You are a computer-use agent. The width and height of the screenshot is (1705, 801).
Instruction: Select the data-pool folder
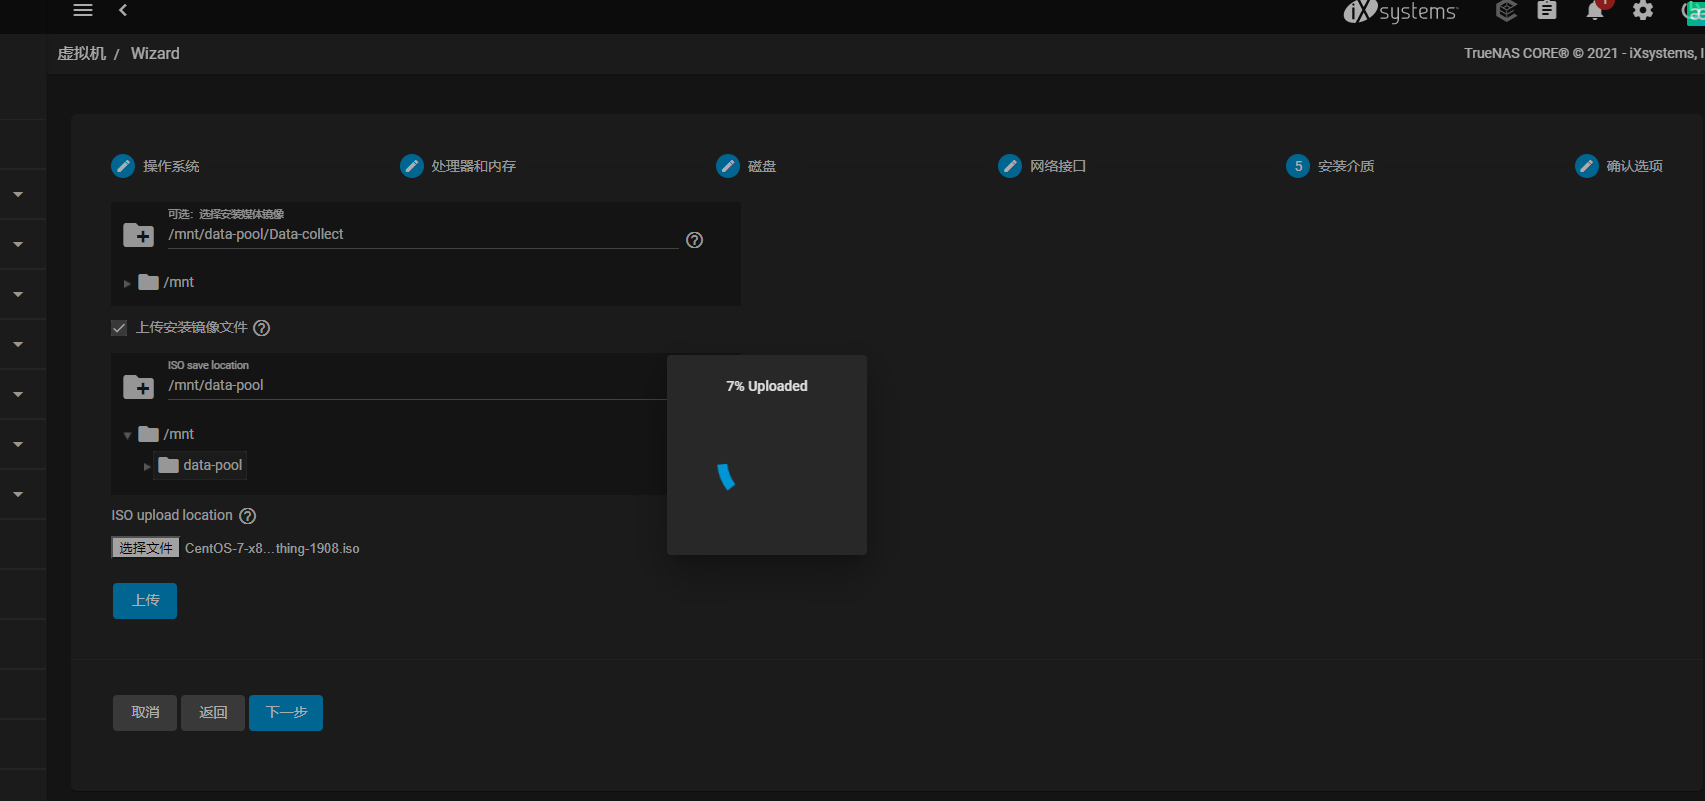click(x=201, y=465)
